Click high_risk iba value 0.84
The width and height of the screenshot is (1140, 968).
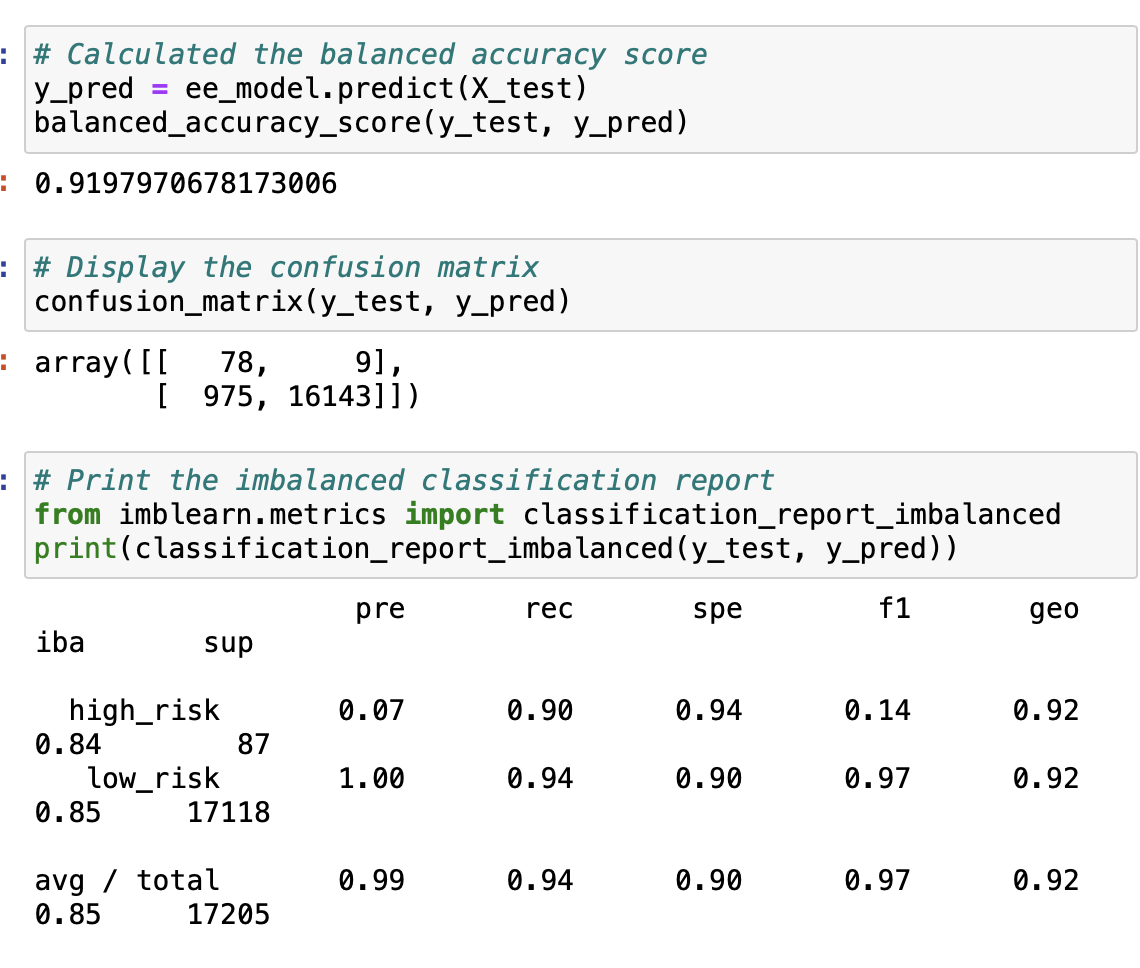68,745
